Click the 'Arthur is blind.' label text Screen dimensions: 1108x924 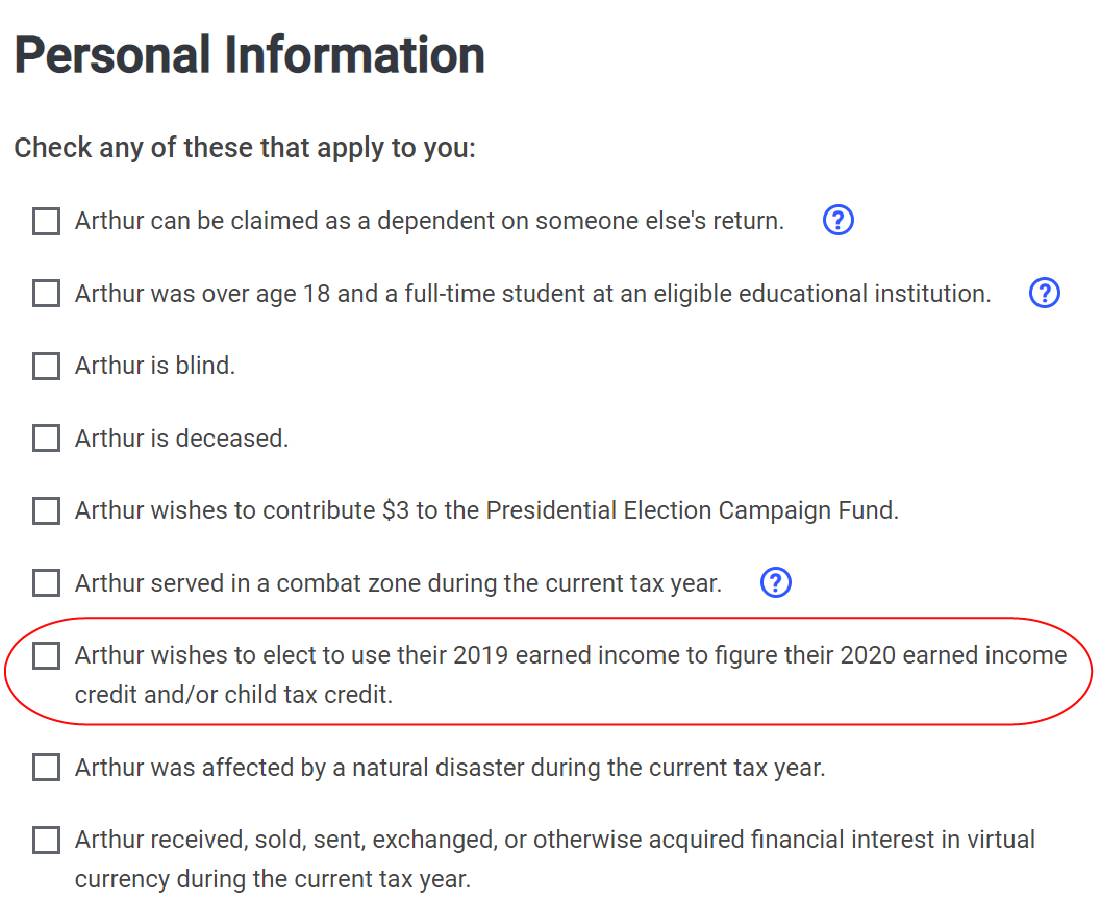pyautogui.click(x=155, y=366)
